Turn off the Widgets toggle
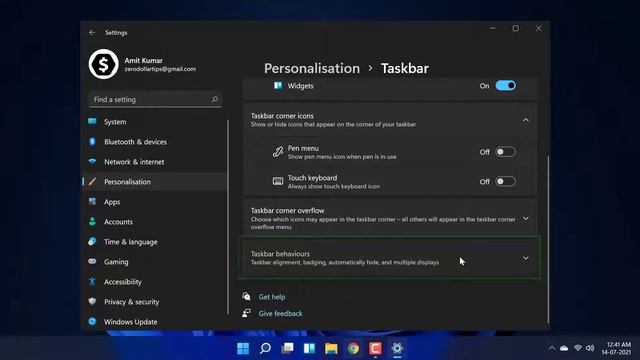 point(506,86)
